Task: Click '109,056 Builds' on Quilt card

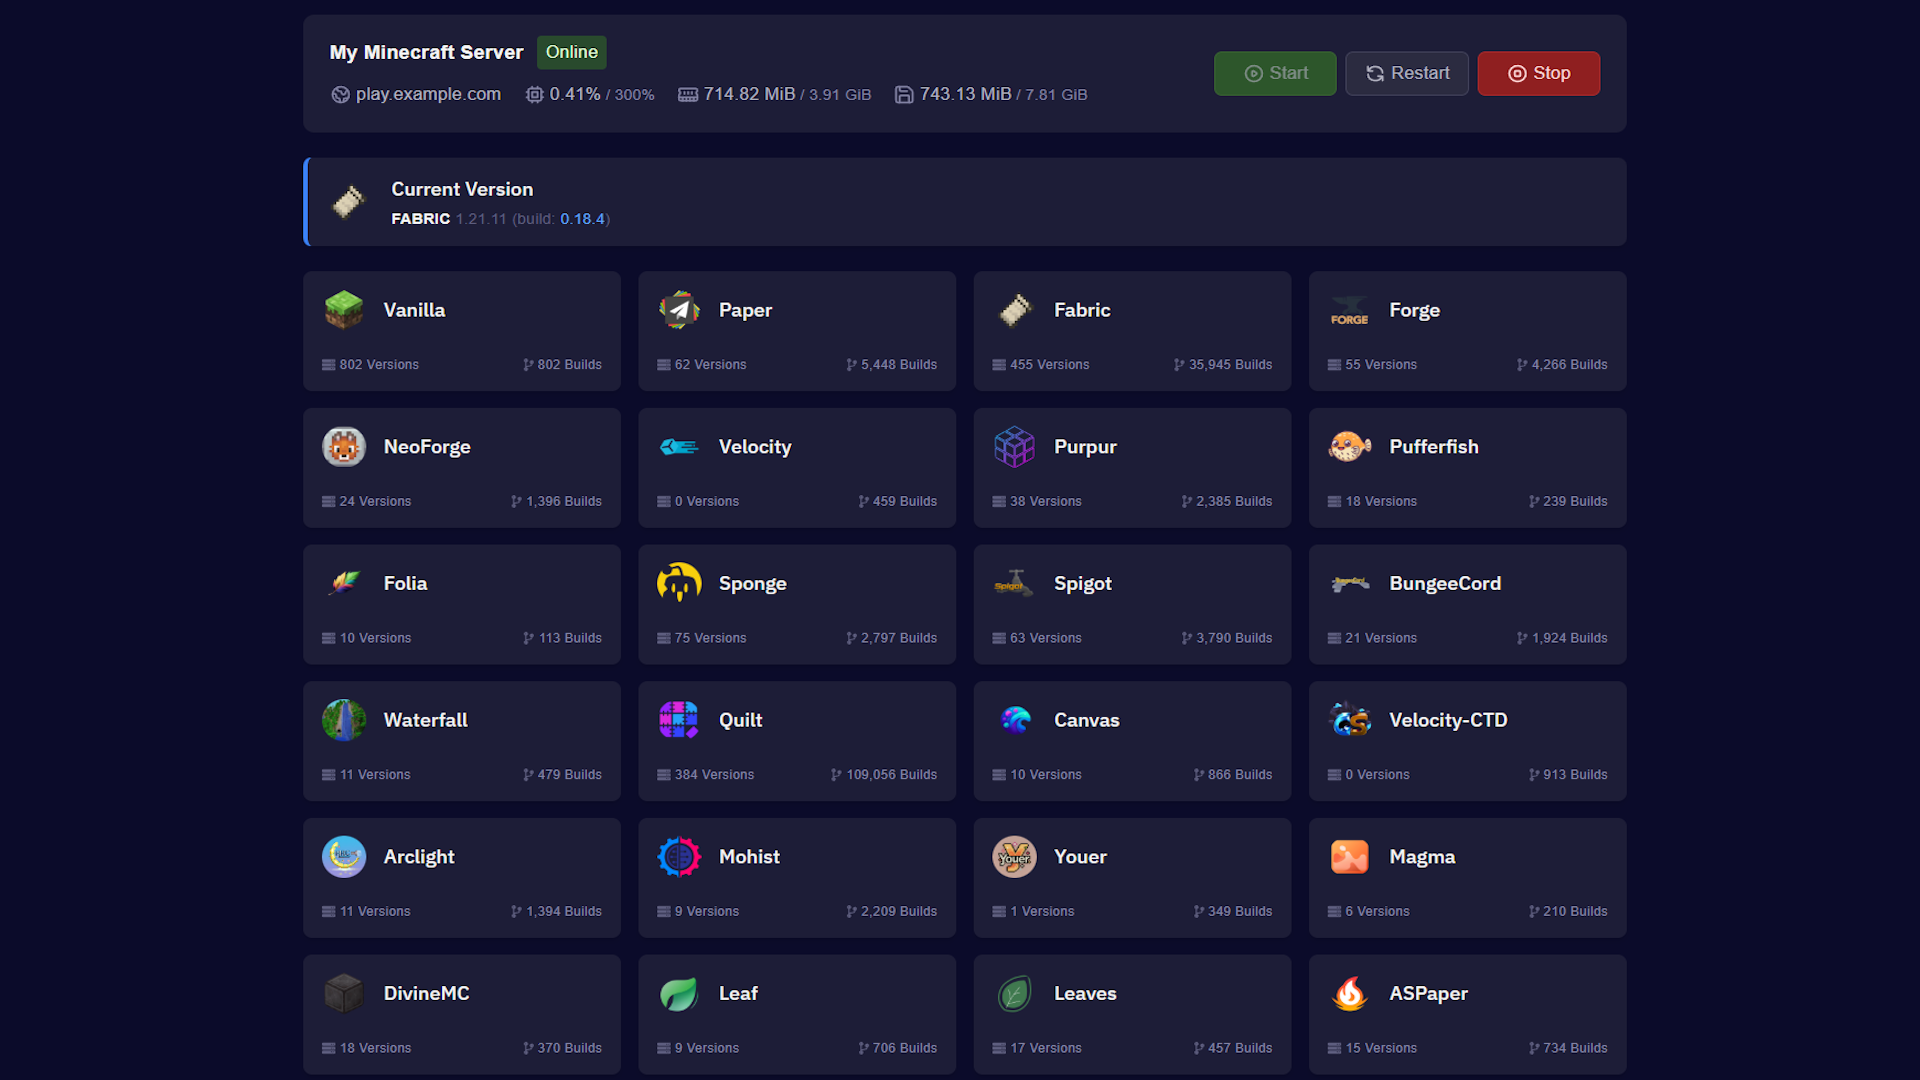Action: pyautogui.click(x=884, y=775)
